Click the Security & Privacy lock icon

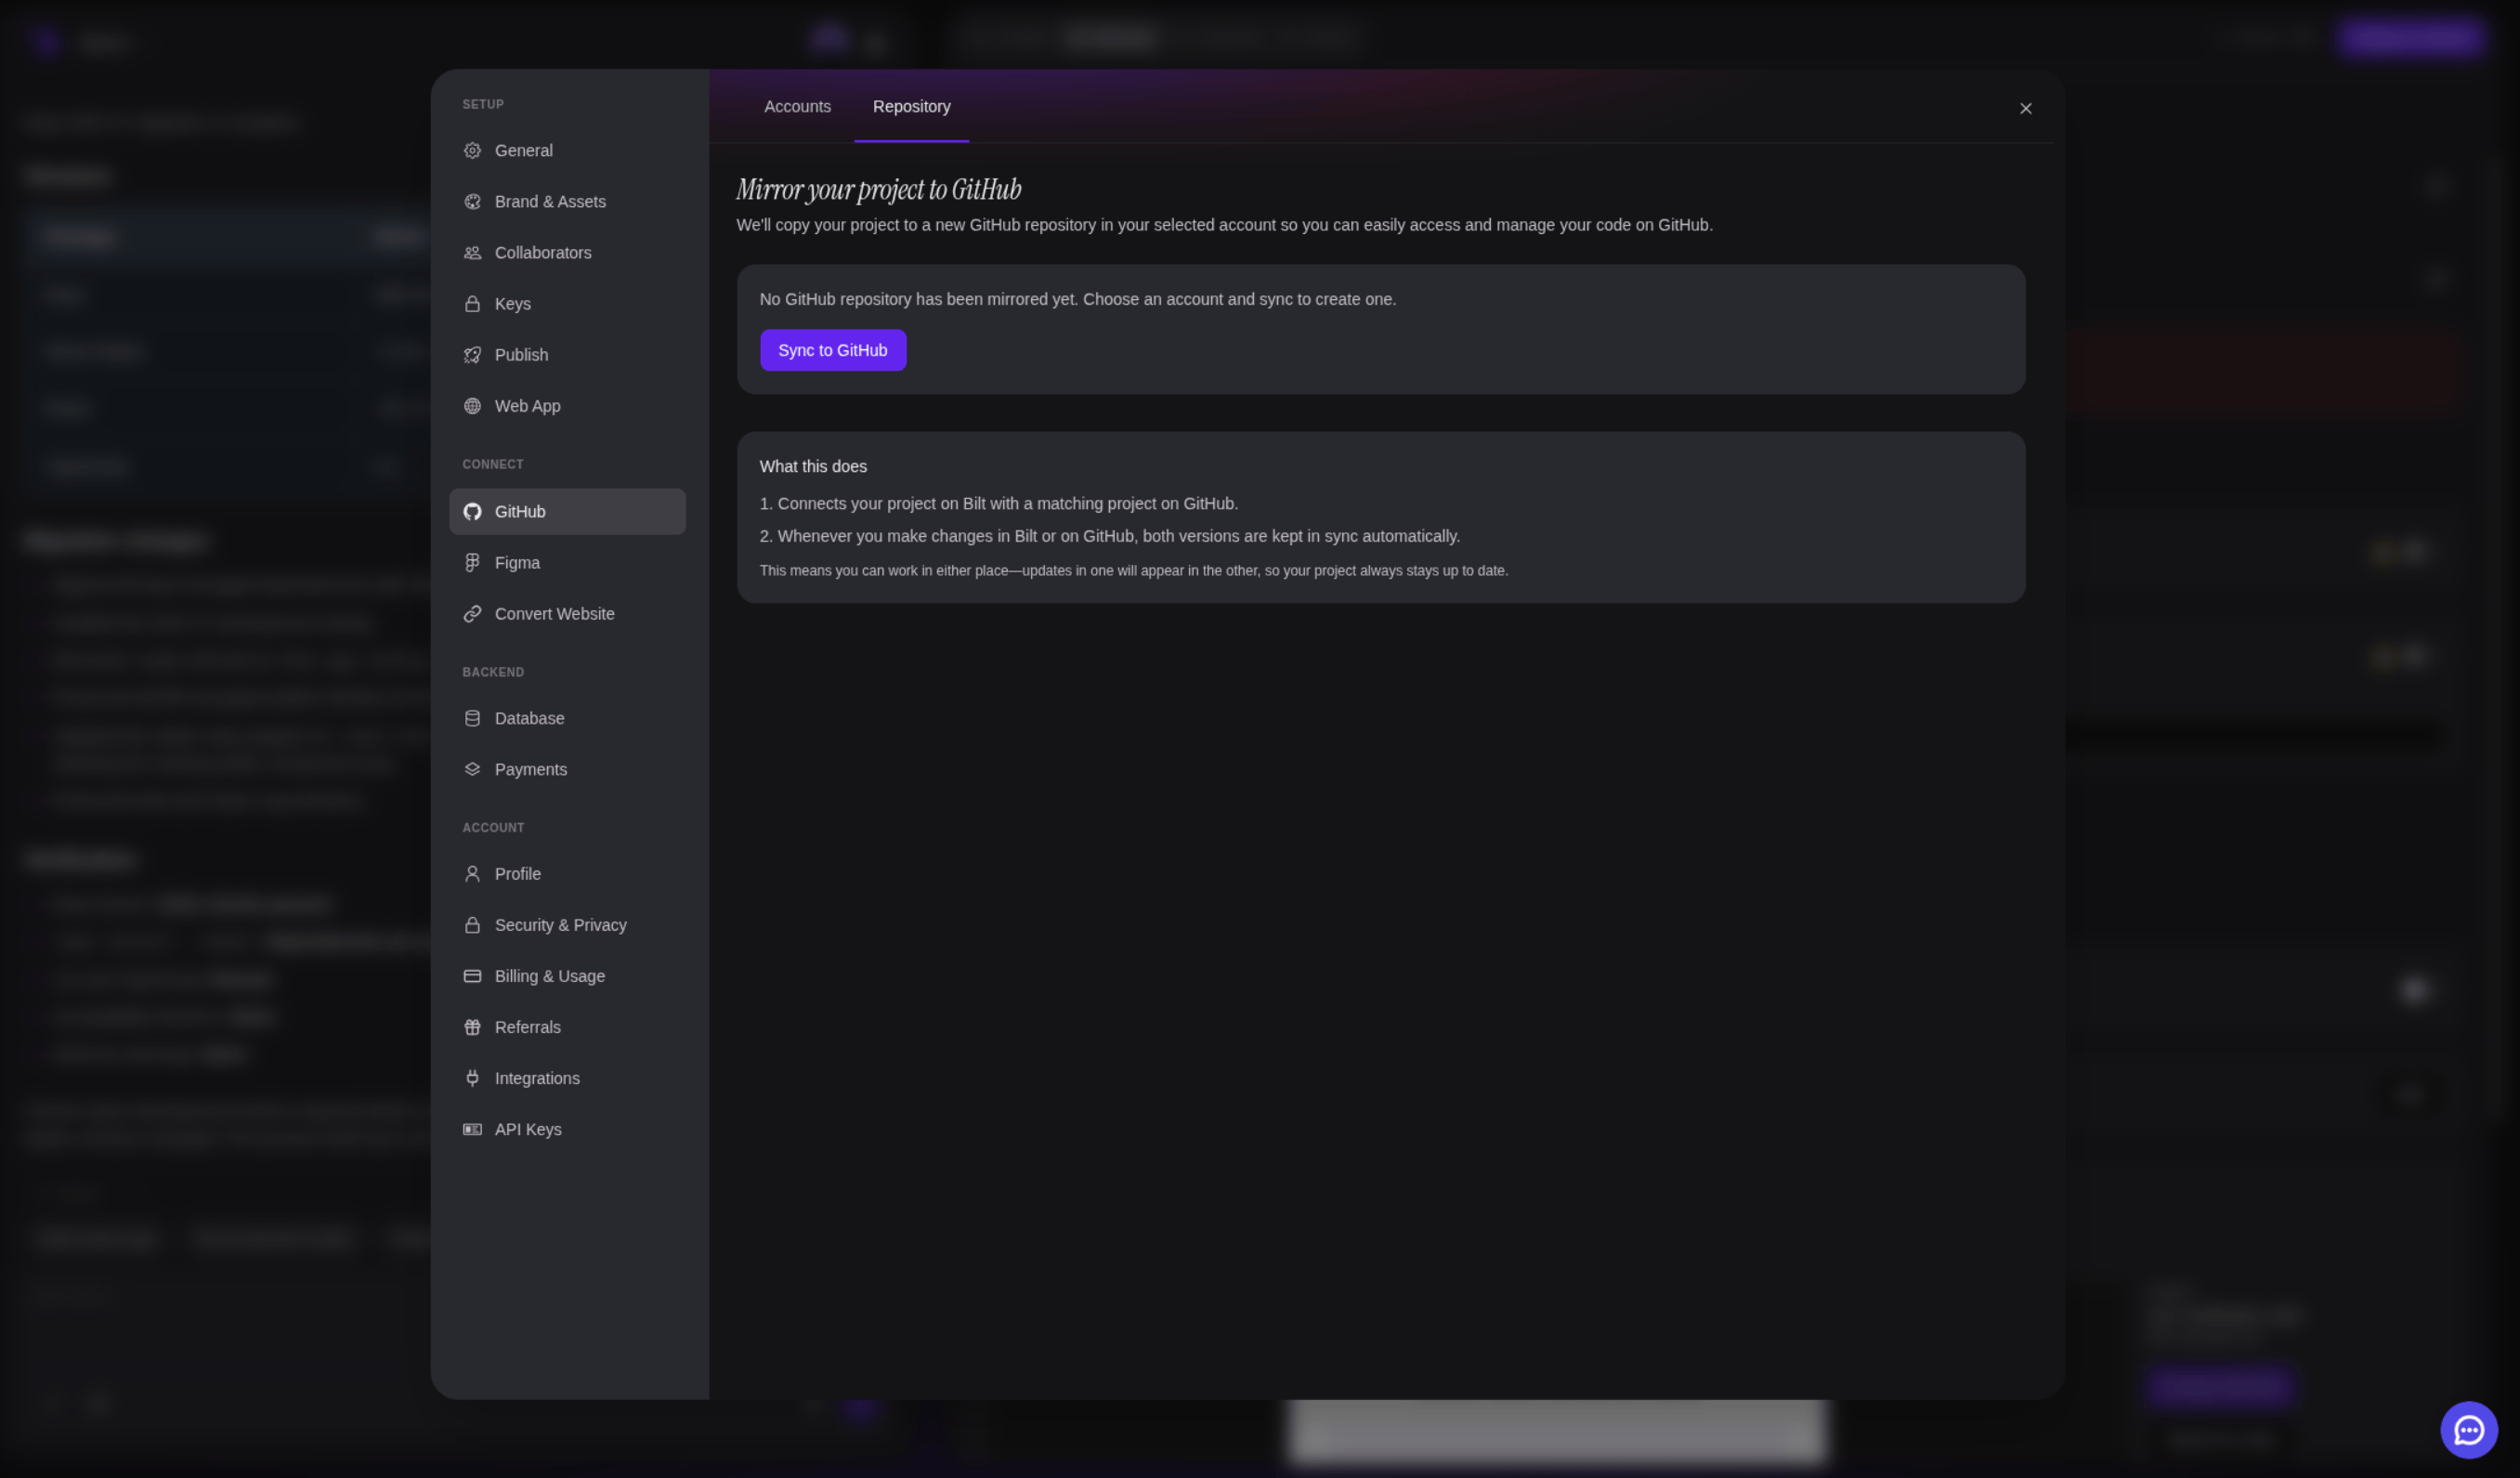pyautogui.click(x=472, y=924)
